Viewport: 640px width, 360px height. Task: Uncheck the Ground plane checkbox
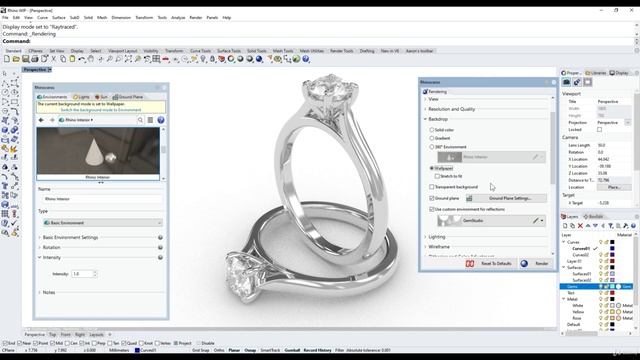pyautogui.click(x=431, y=198)
